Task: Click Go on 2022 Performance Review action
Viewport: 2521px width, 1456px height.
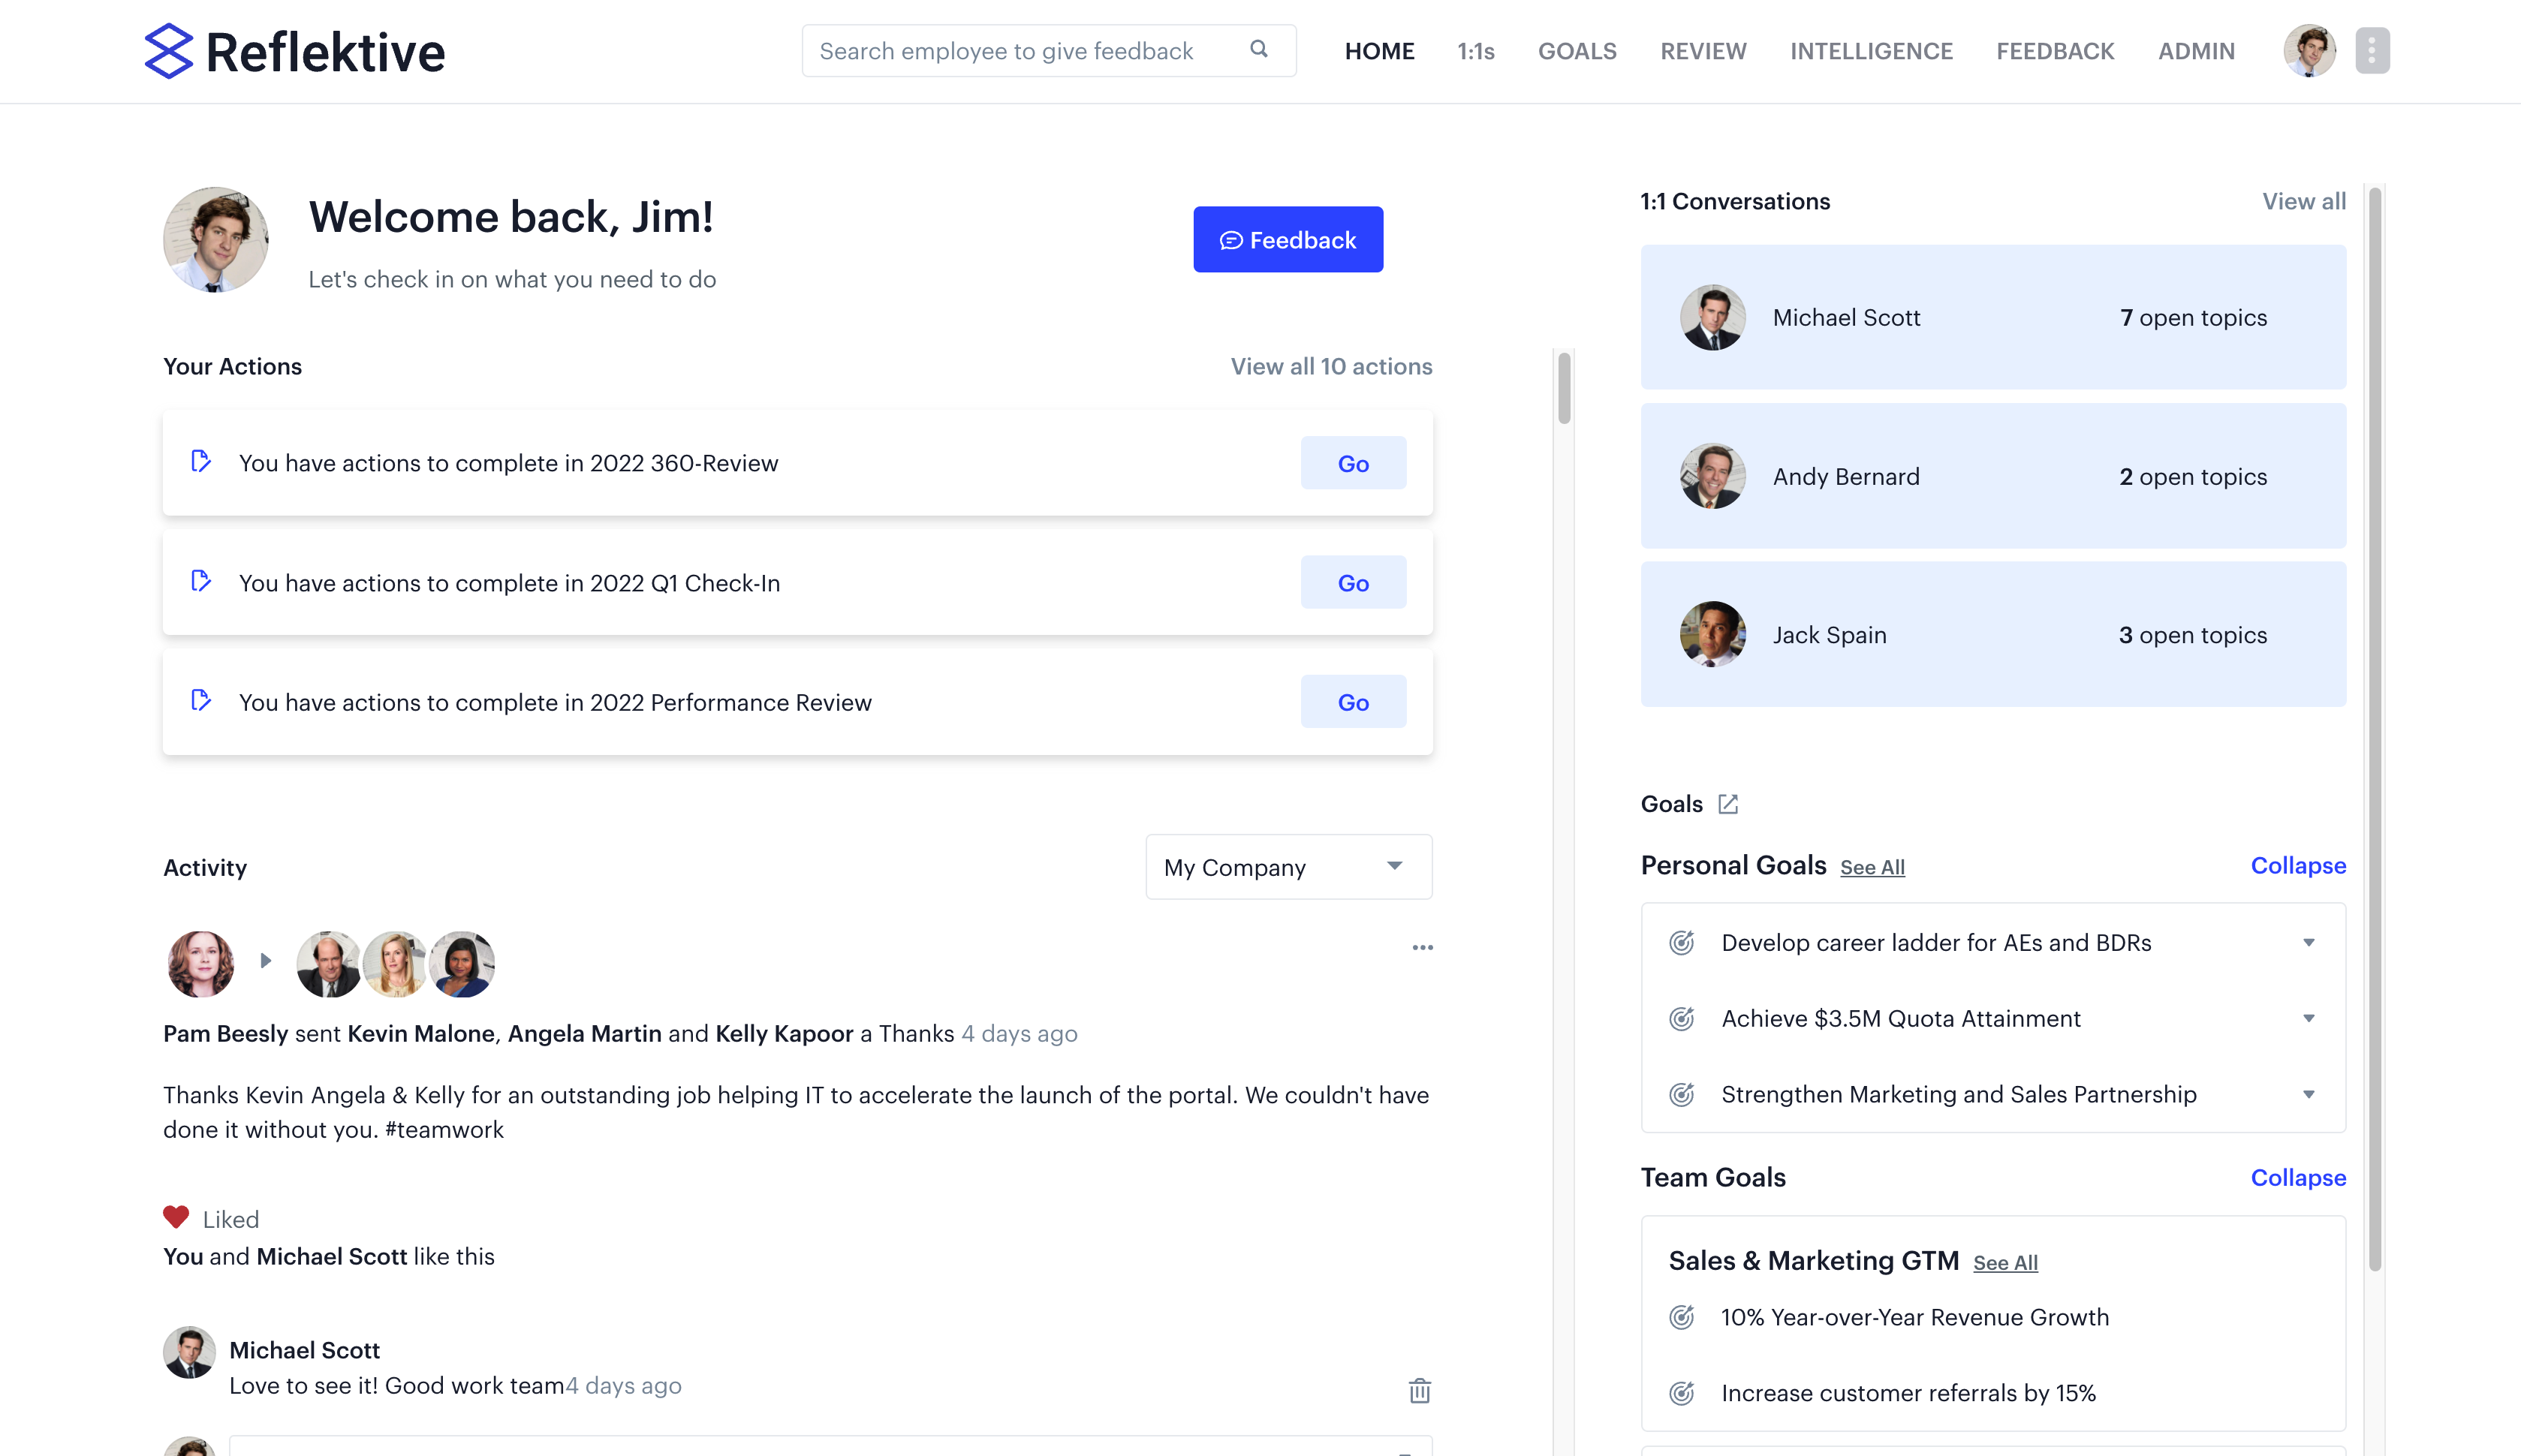Action: click(x=1352, y=701)
